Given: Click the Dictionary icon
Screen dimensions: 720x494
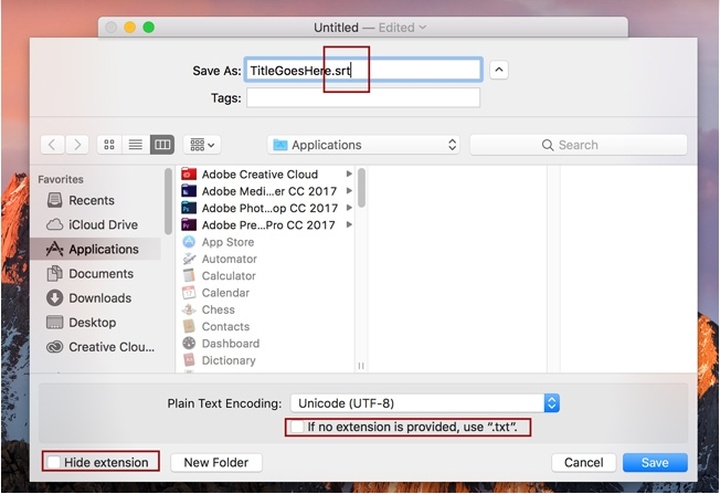Looking at the screenshot, I should pos(189,360).
